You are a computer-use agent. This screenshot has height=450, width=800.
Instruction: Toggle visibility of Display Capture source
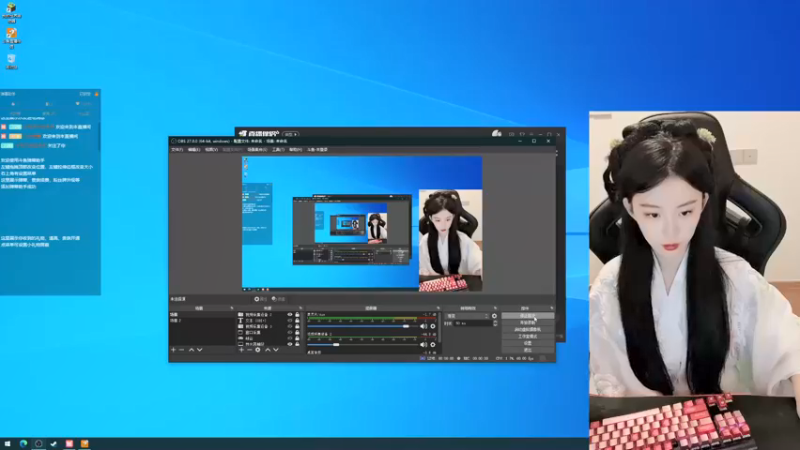(x=290, y=344)
